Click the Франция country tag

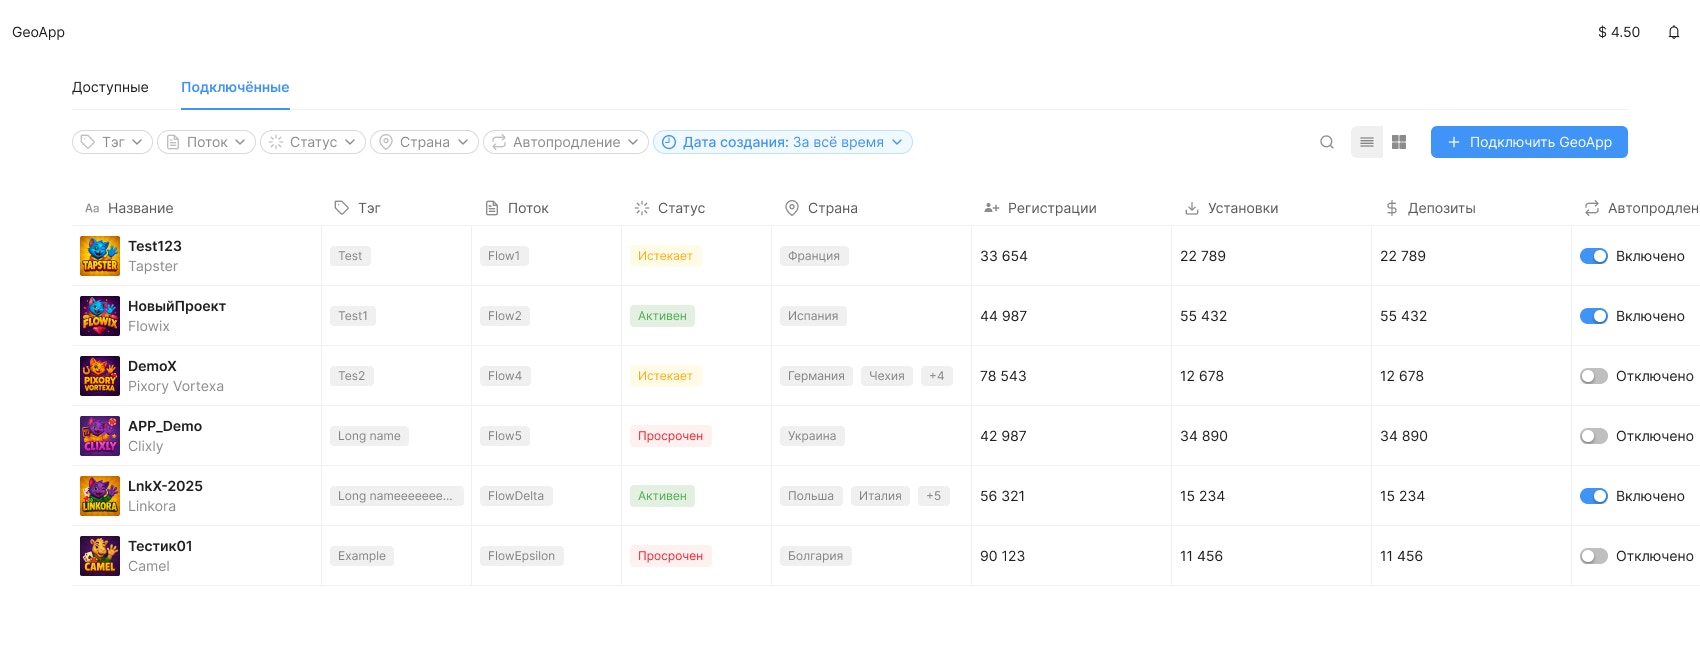point(814,256)
